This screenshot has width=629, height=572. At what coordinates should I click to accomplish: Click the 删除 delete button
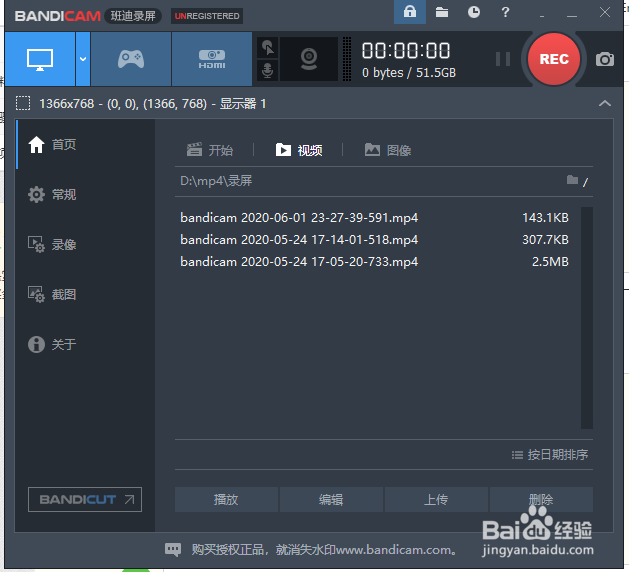click(541, 499)
